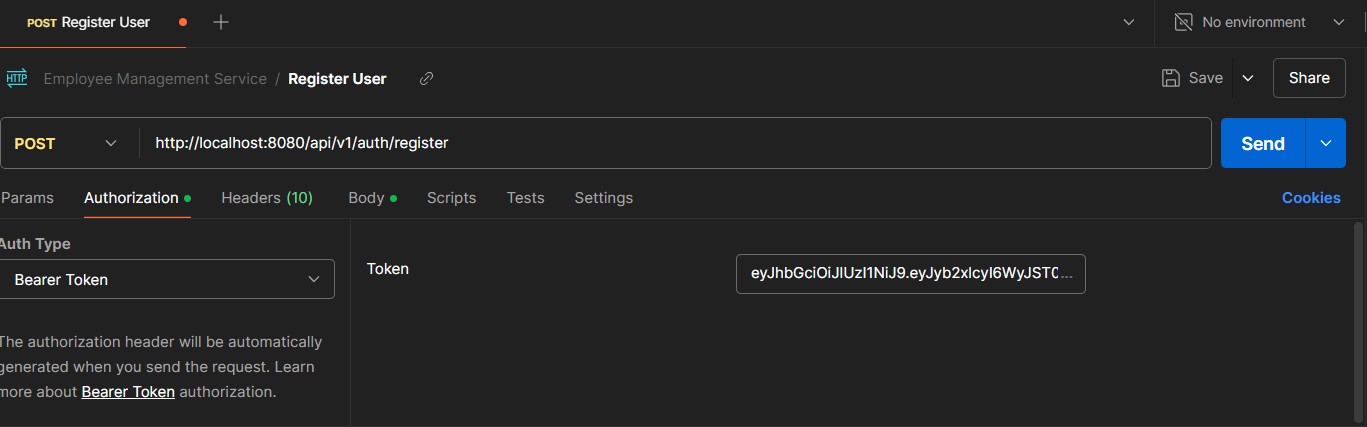
Task: Click the Save button
Action: [1192, 78]
